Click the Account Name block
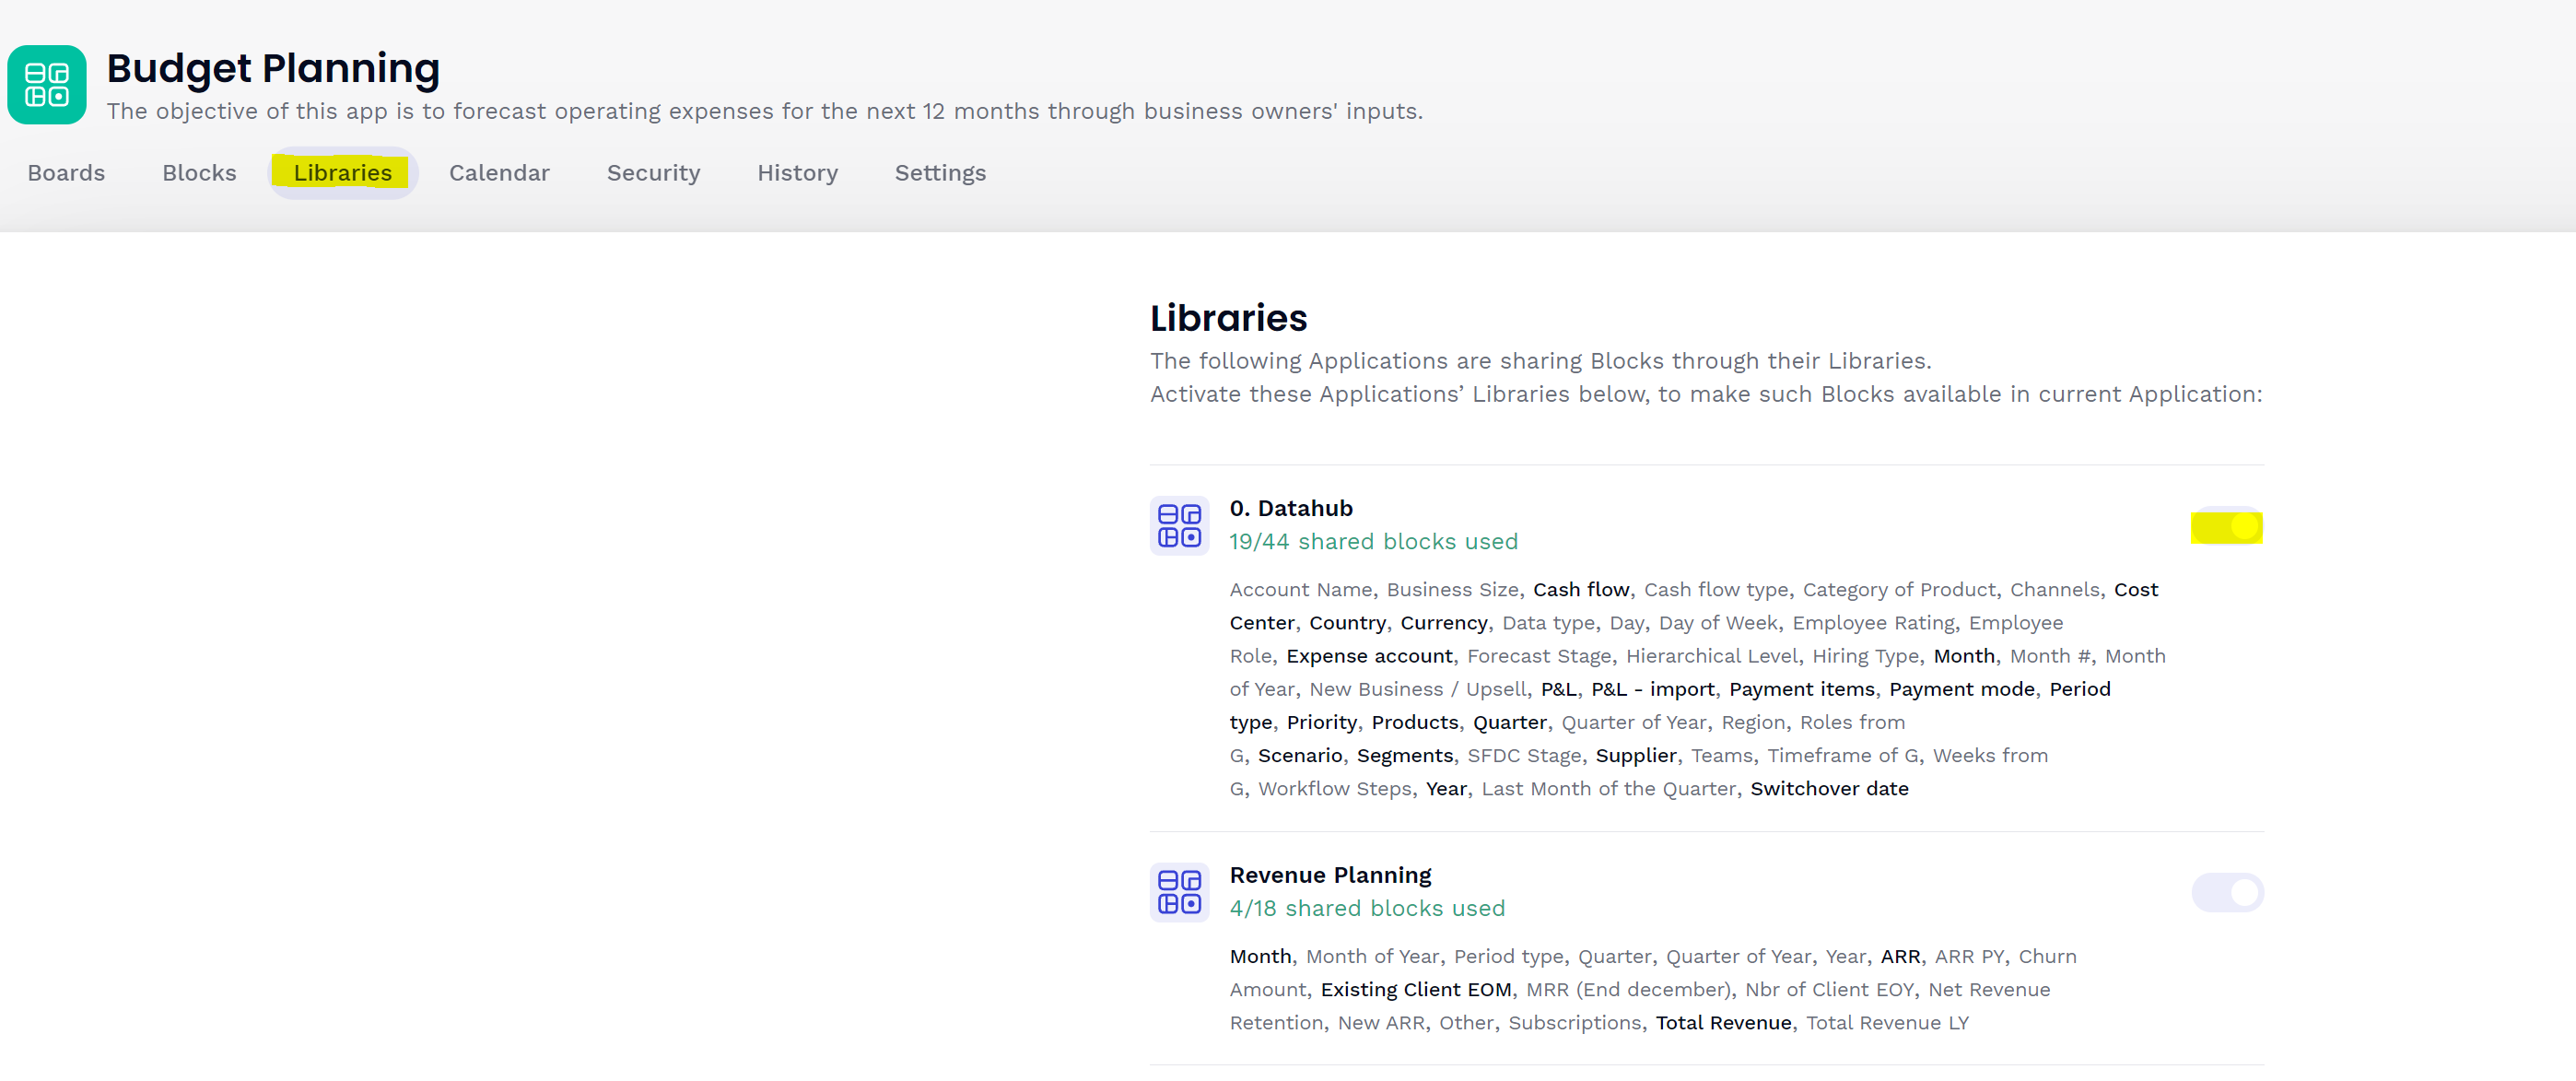Viewport: 2576px width, 1081px height. [x=1300, y=590]
